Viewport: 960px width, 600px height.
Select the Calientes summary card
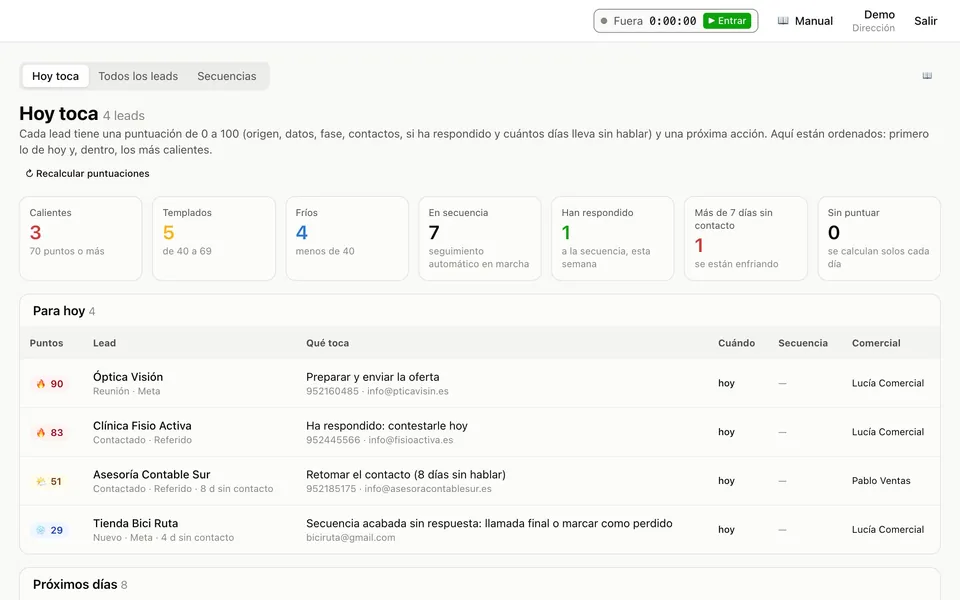(x=81, y=238)
